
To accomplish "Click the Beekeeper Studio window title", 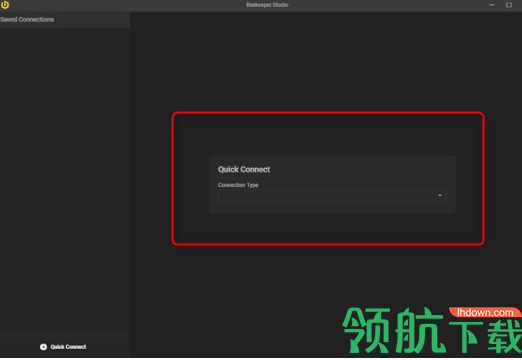I will (x=267, y=5).
